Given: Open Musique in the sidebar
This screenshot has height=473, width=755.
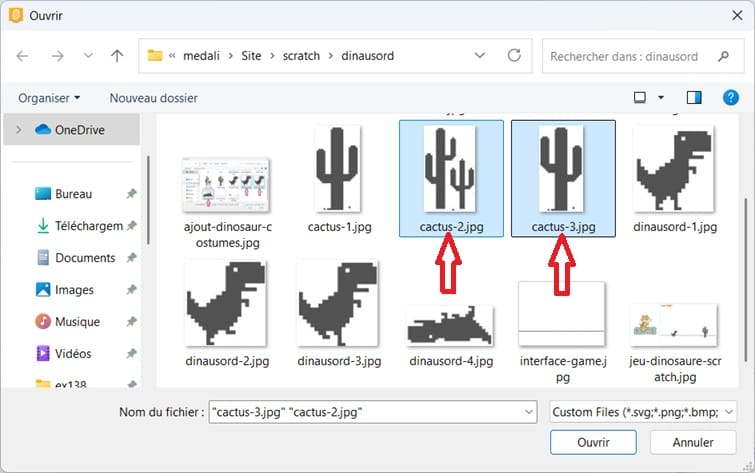Looking at the screenshot, I should pos(67,322).
